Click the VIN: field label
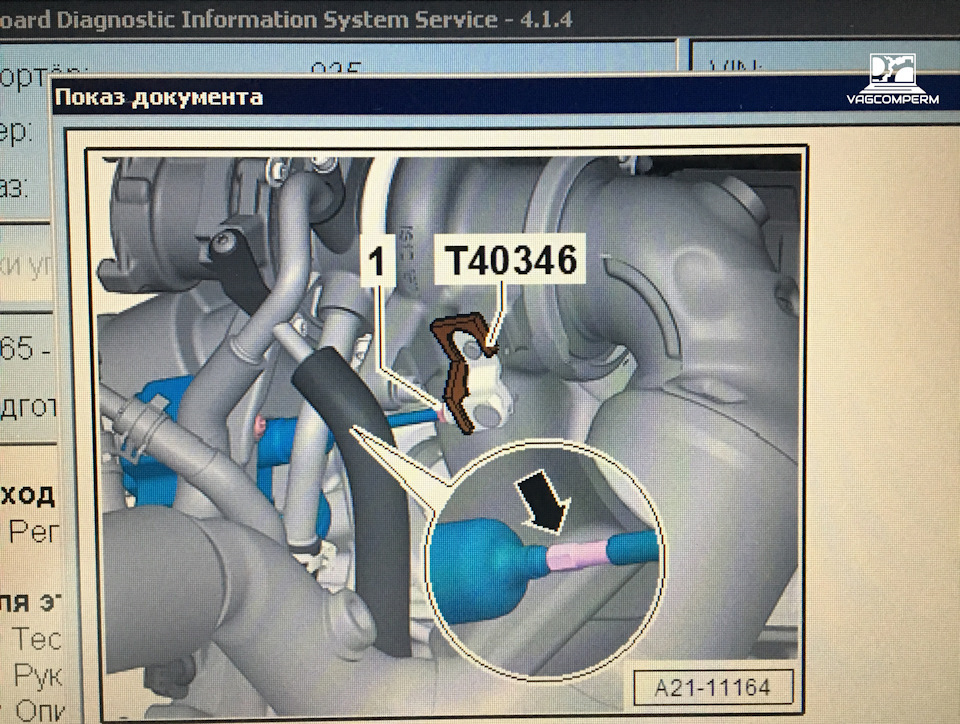This screenshot has height=724, width=960. pos(737,68)
